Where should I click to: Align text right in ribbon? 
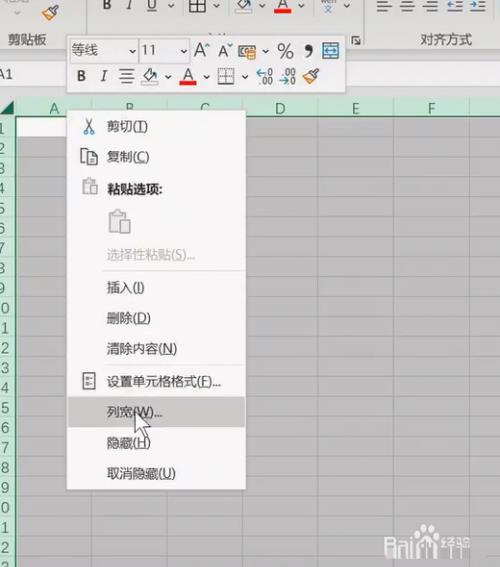(431, 6)
